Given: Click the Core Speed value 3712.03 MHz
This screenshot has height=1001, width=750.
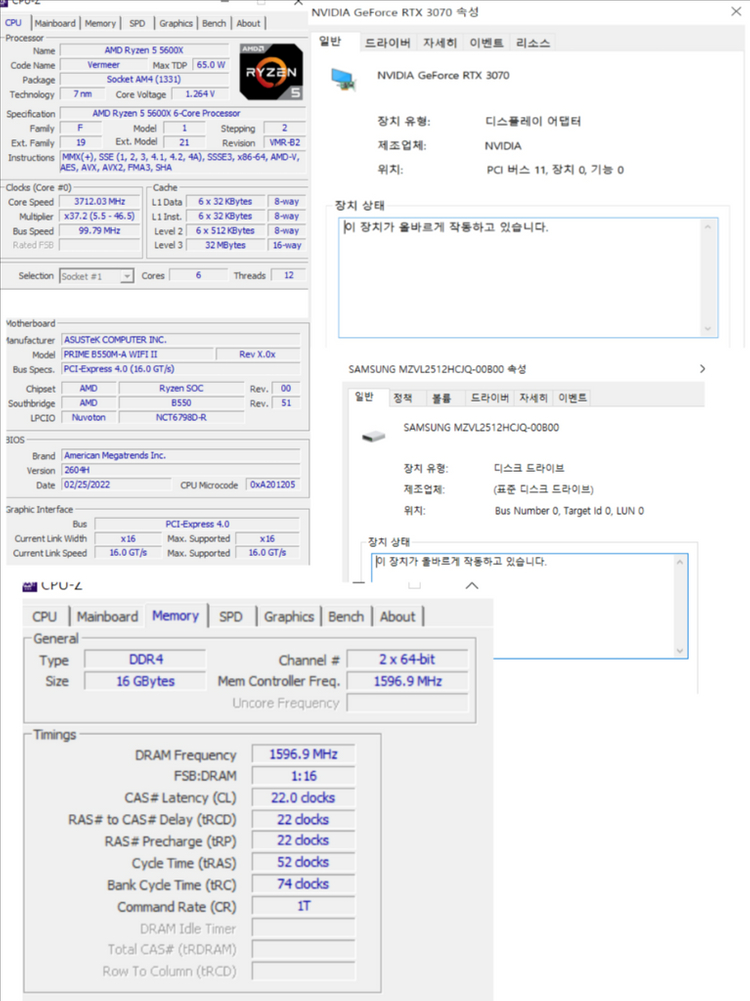Looking at the screenshot, I should click(x=100, y=201).
